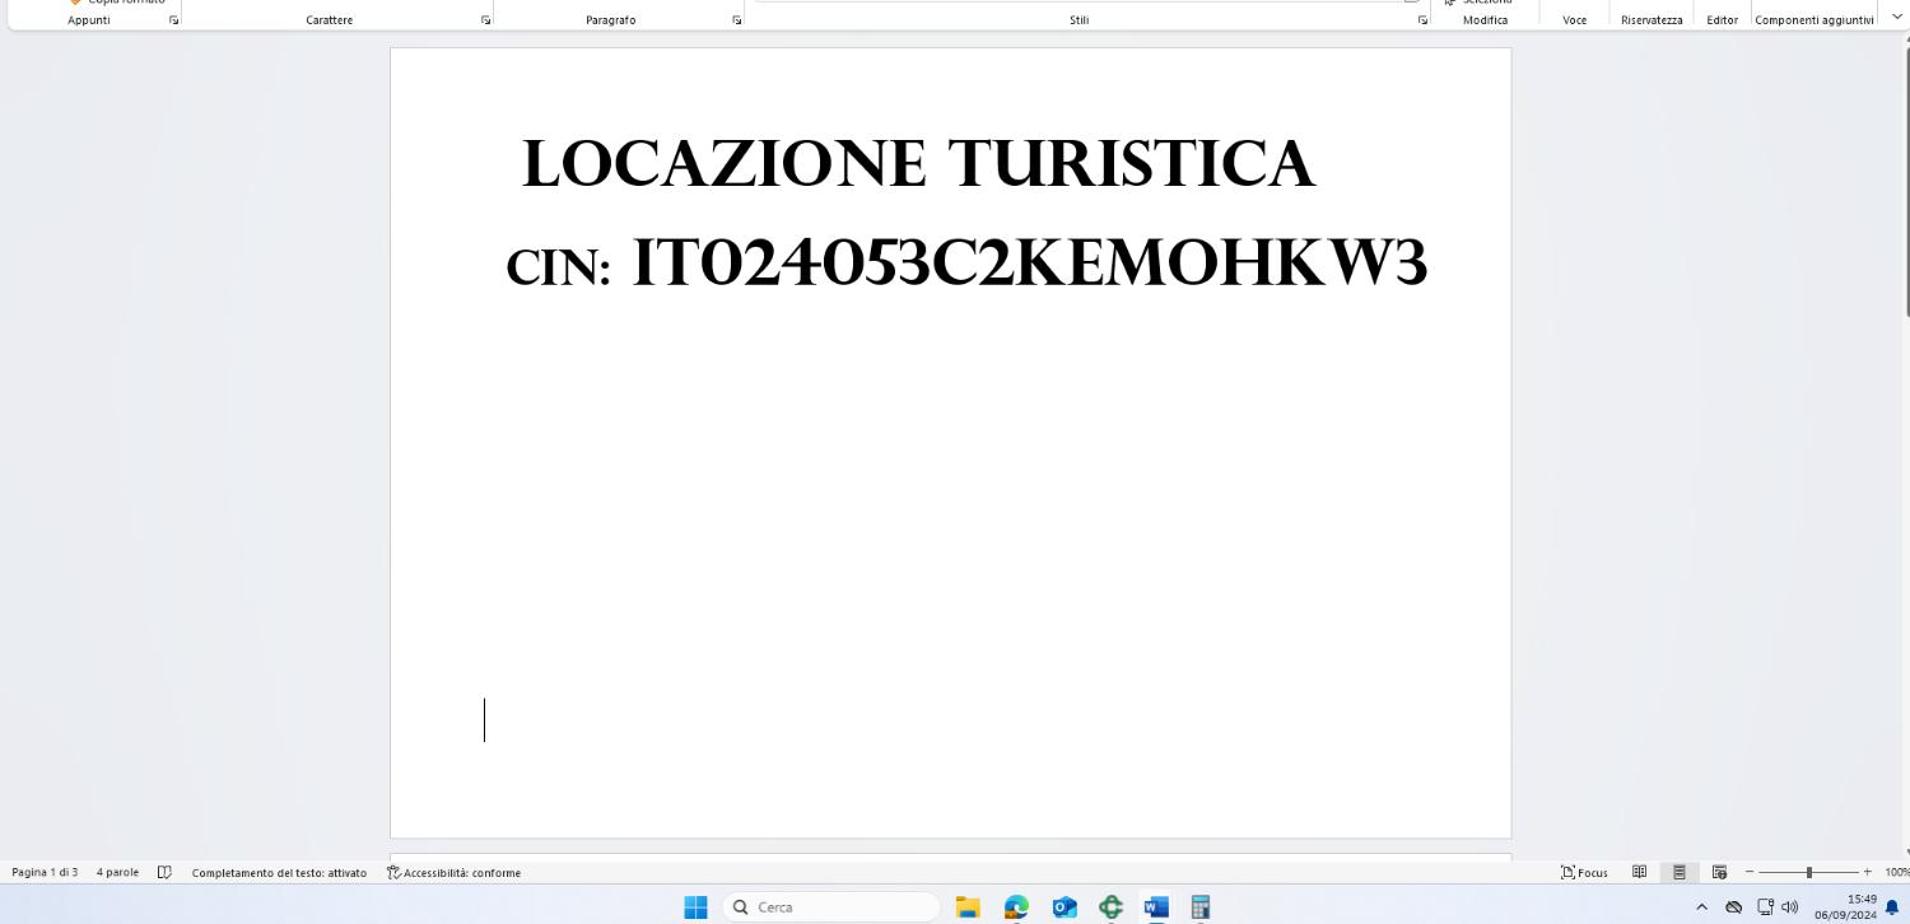Open the volume control in system tray
1910x924 pixels.
tap(1790, 907)
